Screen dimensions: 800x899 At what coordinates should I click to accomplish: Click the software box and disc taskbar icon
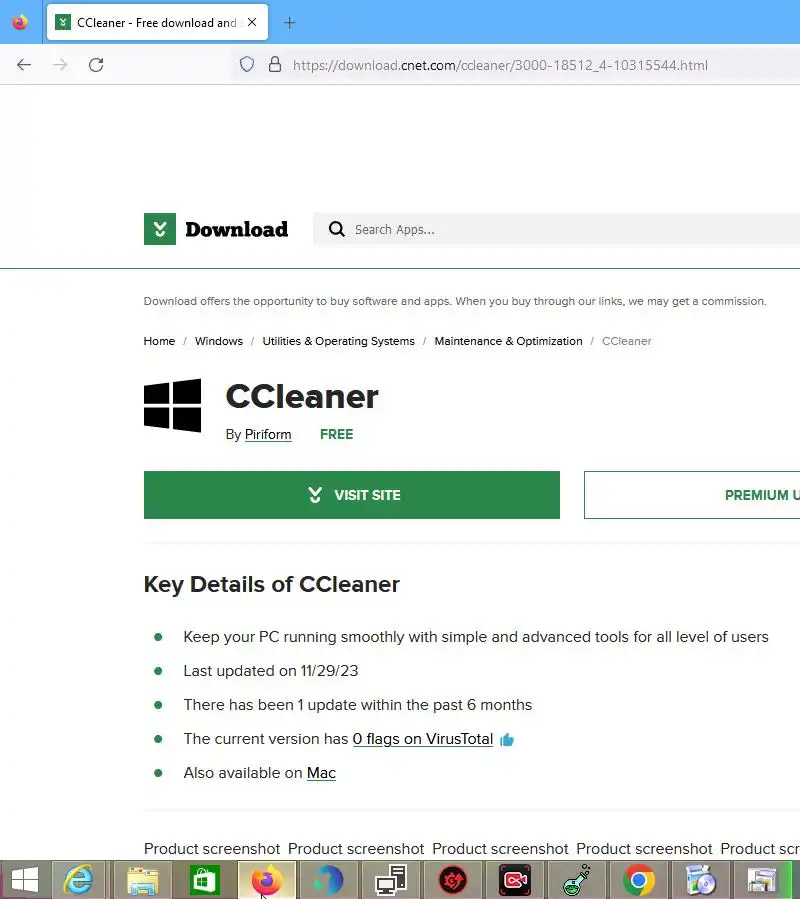(x=701, y=880)
